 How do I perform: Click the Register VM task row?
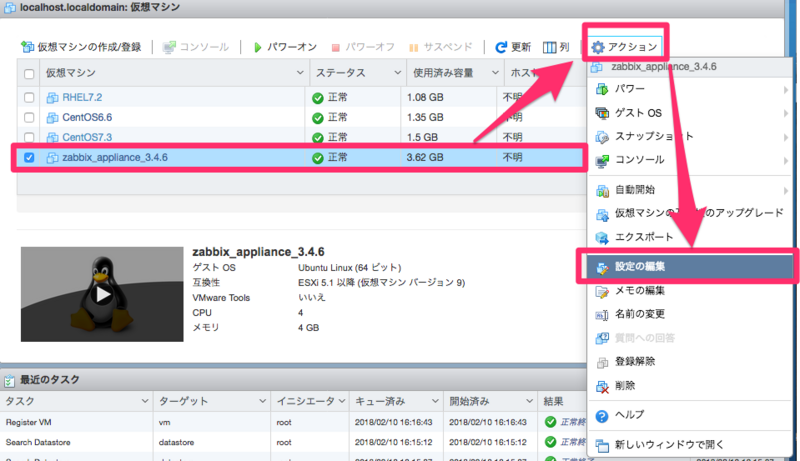coord(293,422)
